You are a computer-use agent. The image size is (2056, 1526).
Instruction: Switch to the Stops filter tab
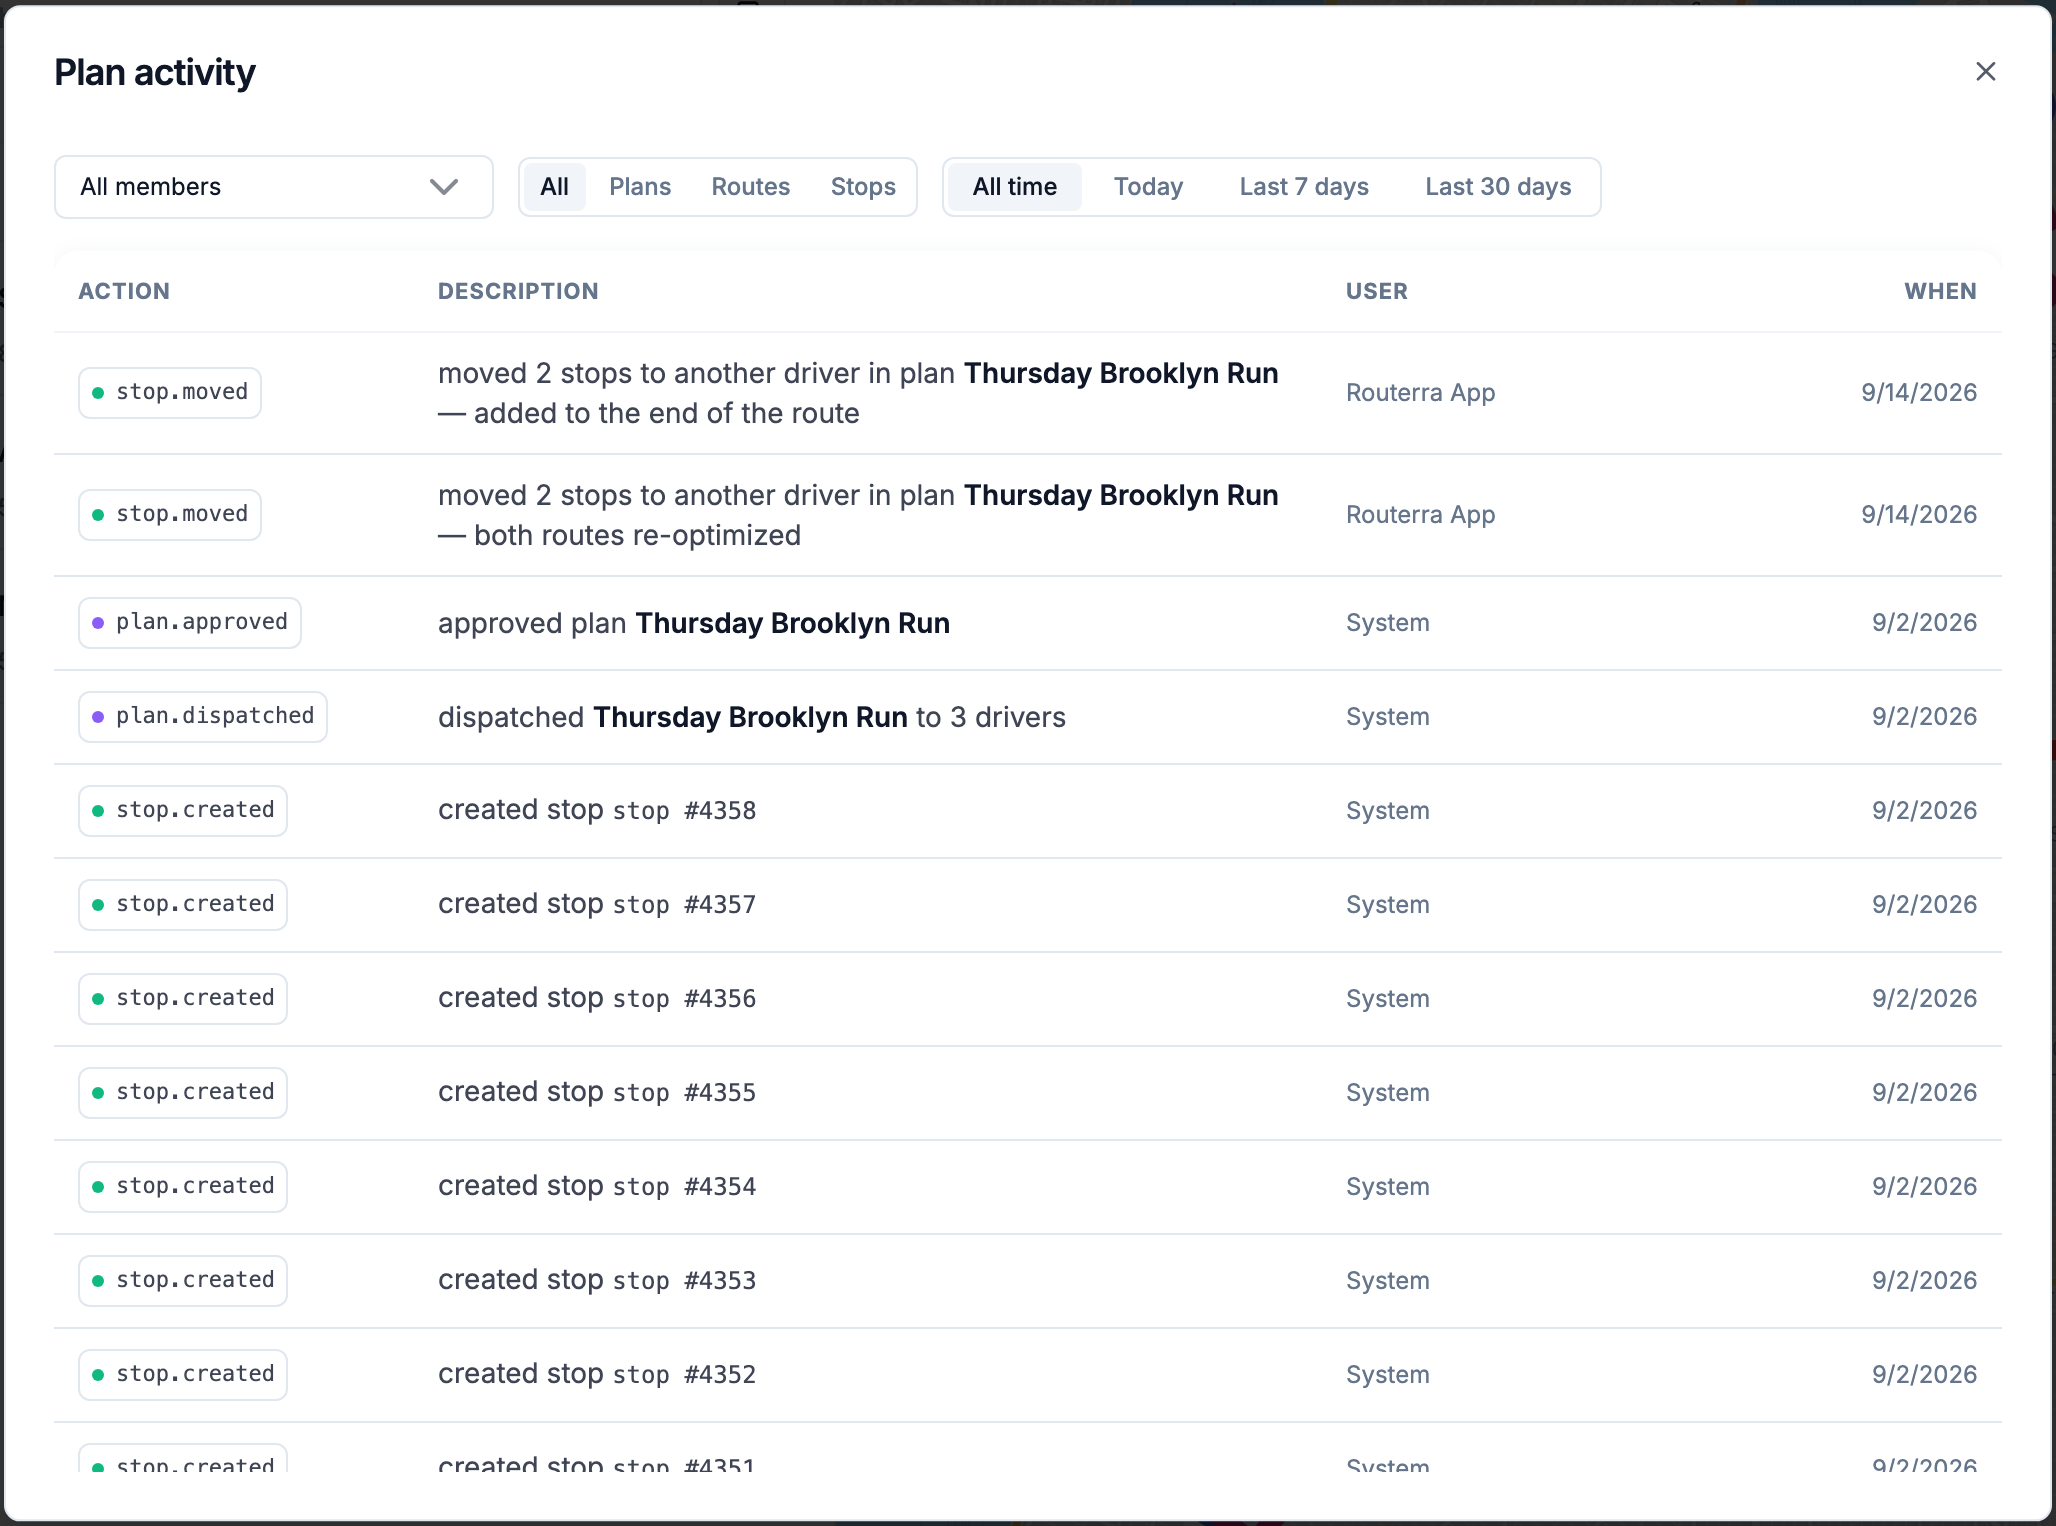tap(863, 187)
